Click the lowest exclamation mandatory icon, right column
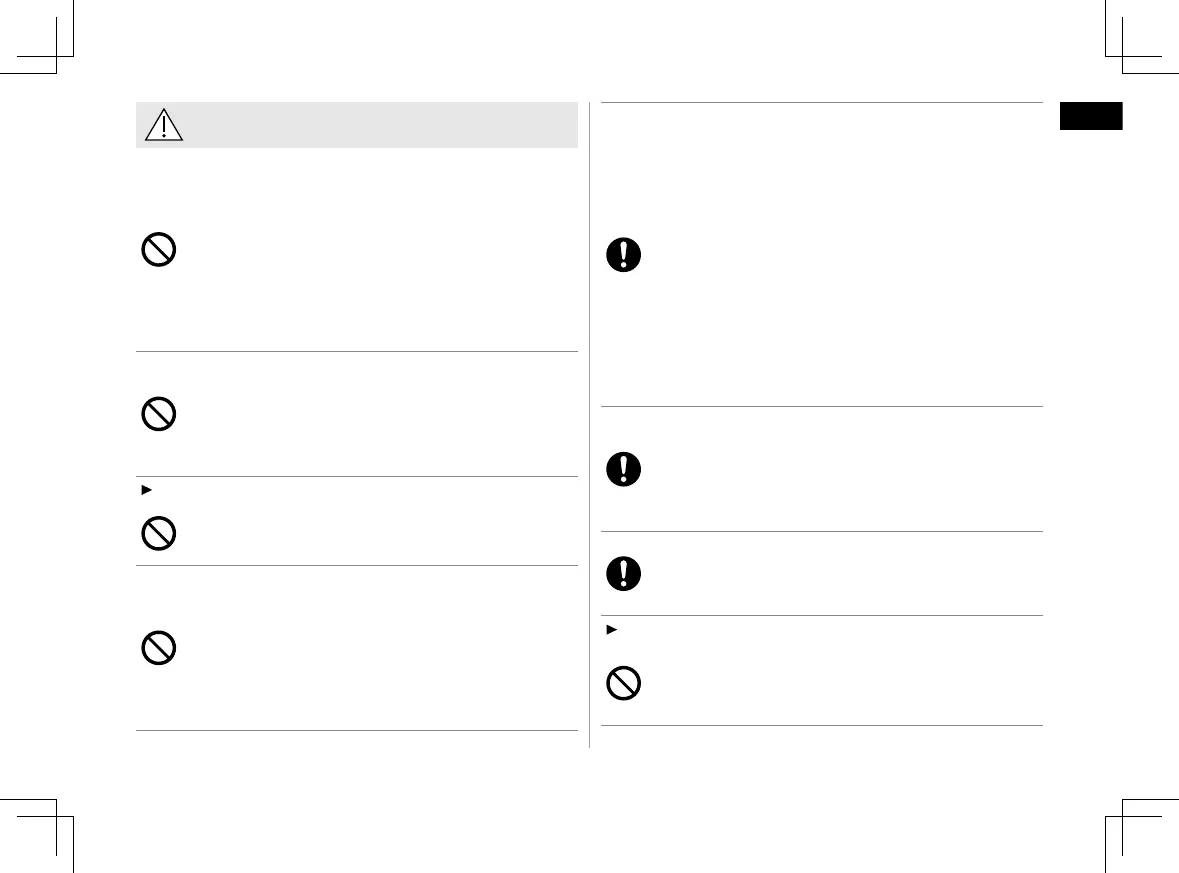The image size is (1179, 873). [x=625, y=573]
